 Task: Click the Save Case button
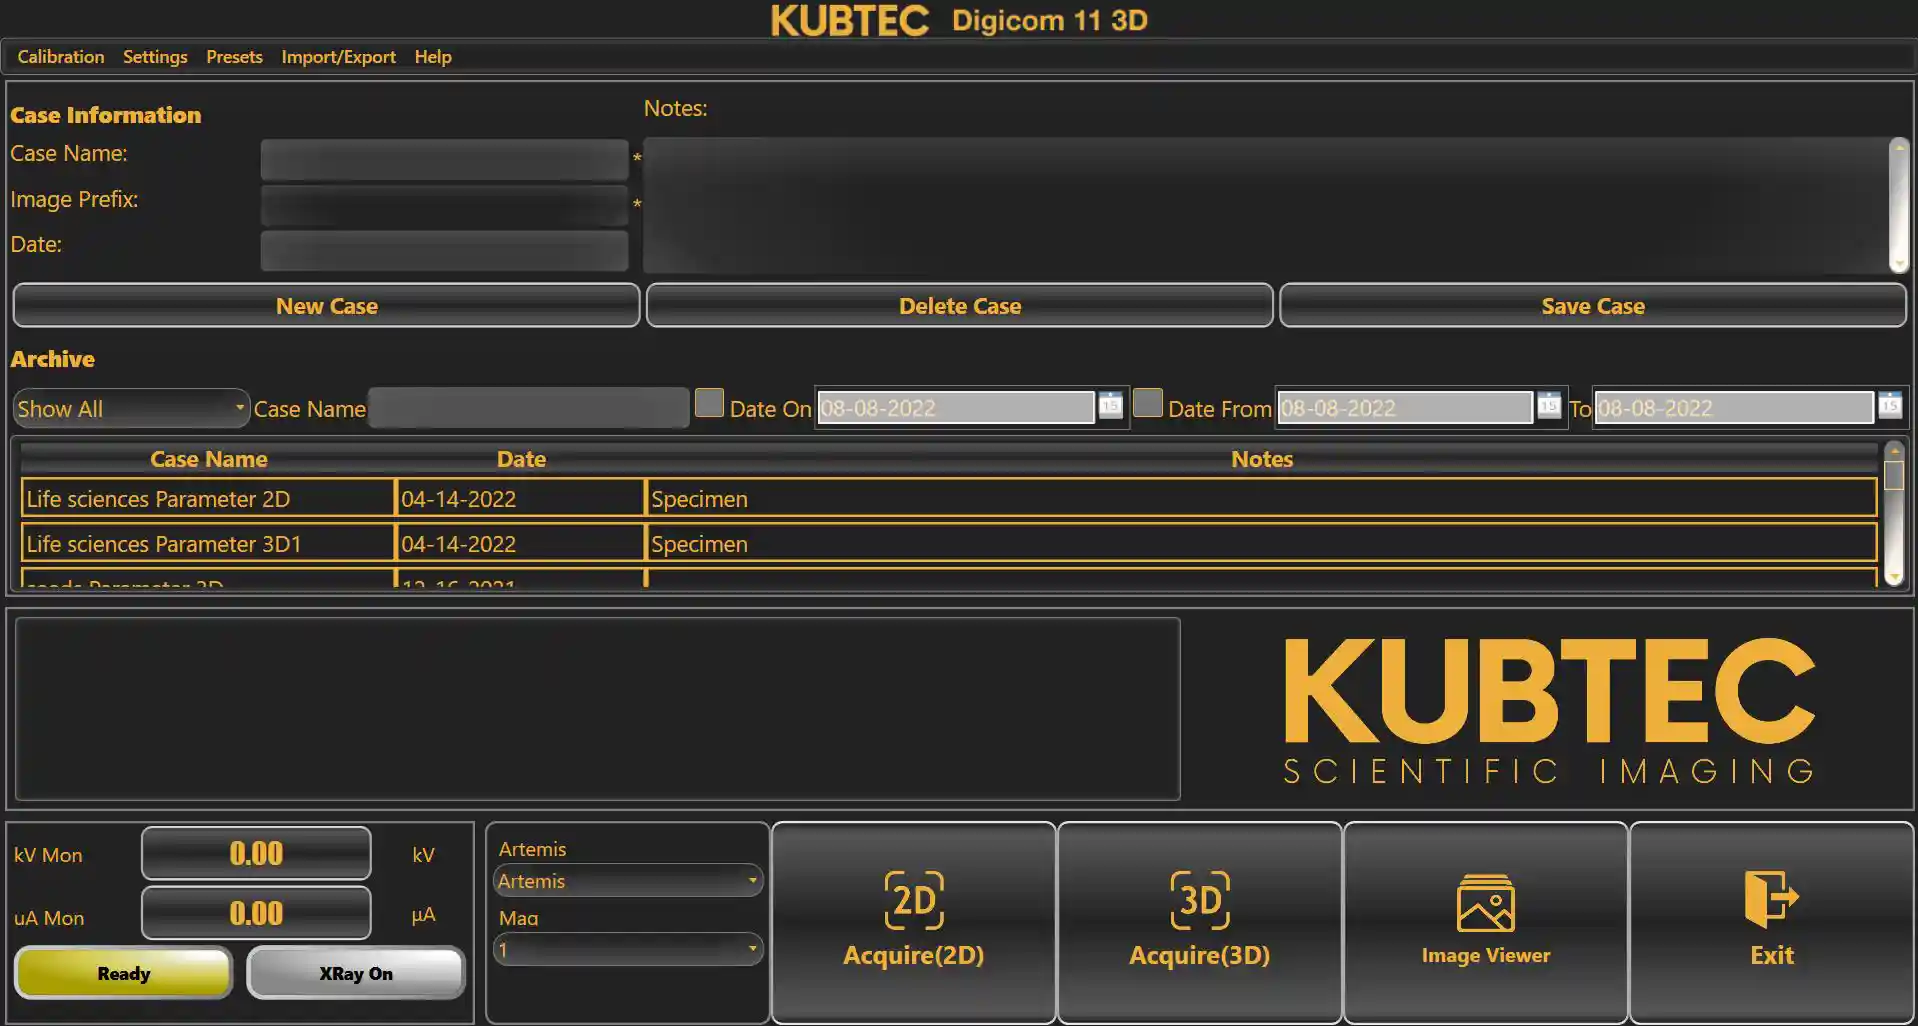click(x=1592, y=306)
